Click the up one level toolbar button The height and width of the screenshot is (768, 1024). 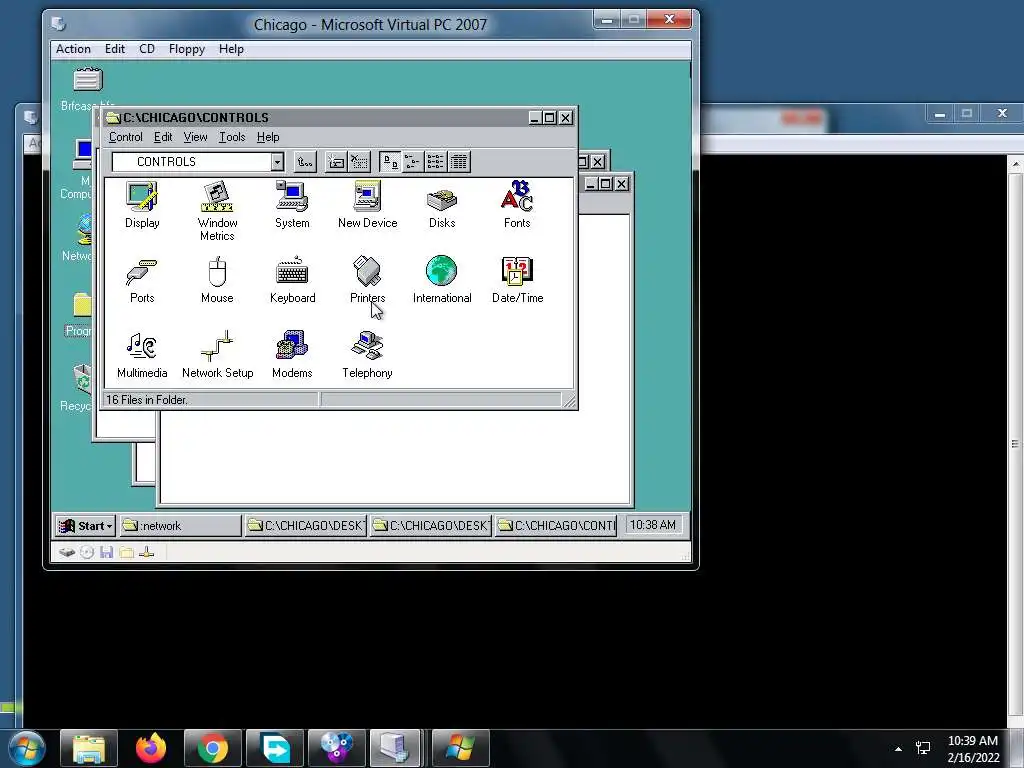304,162
